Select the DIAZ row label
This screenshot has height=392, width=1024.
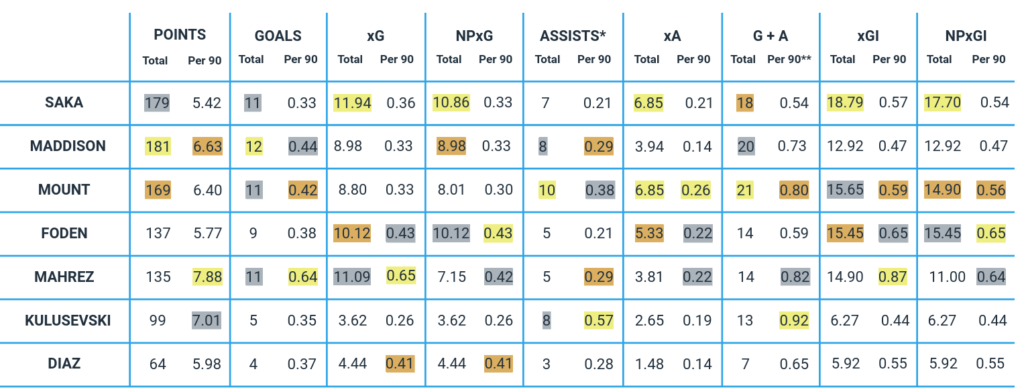tap(64, 365)
